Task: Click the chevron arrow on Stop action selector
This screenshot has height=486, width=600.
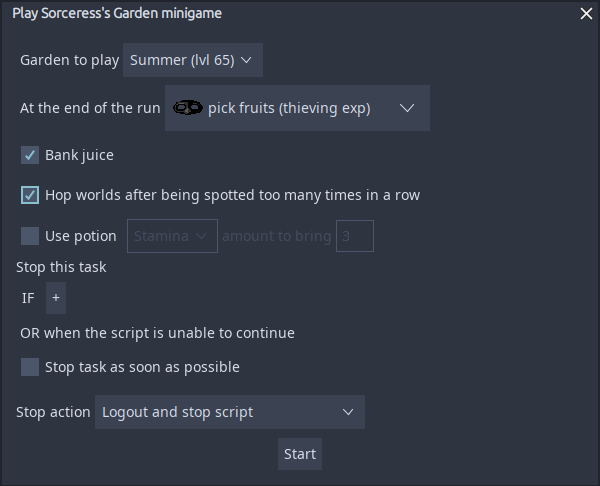Action: tap(347, 412)
